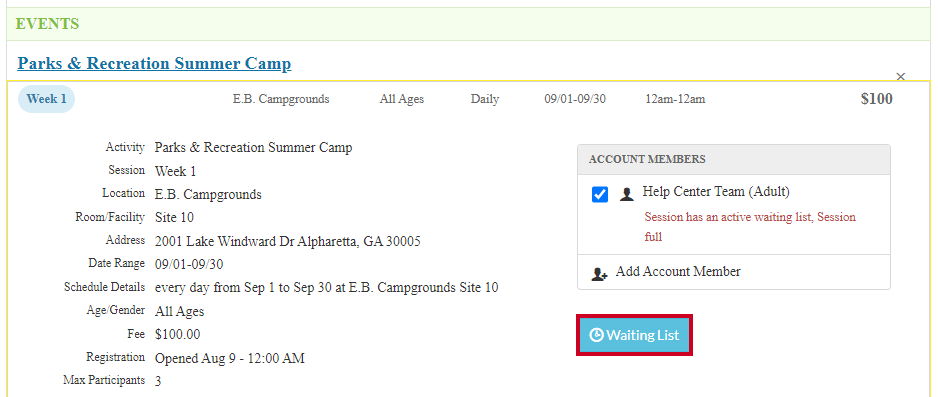Click the $100 price in session row
This screenshot has height=397, width=938.
click(876, 99)
